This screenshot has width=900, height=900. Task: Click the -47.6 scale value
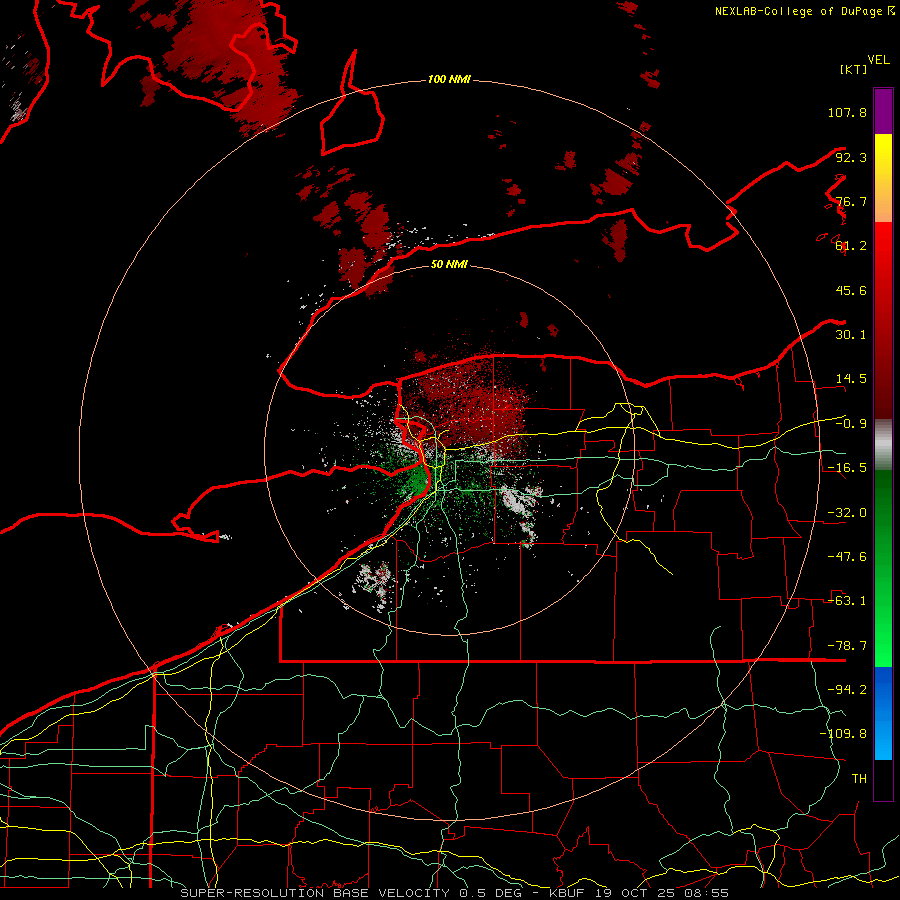coord(847,557)
